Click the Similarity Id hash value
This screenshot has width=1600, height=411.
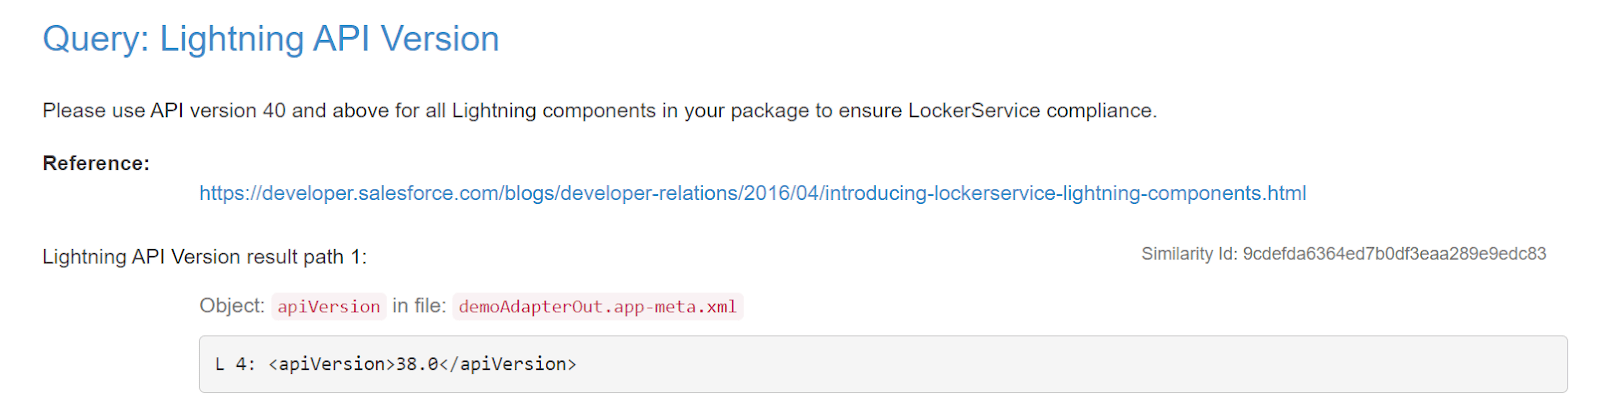point(1394,254)
